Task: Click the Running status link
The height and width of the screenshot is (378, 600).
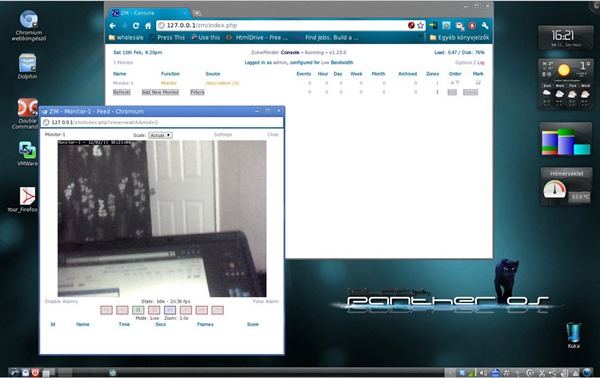Action: (x=314, y=52)
